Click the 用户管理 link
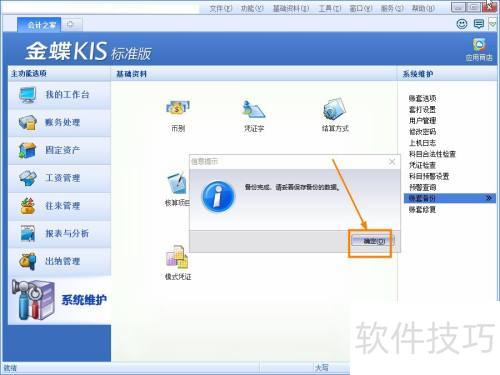Viewport: 500px width, 375px height. click(422, 120)
